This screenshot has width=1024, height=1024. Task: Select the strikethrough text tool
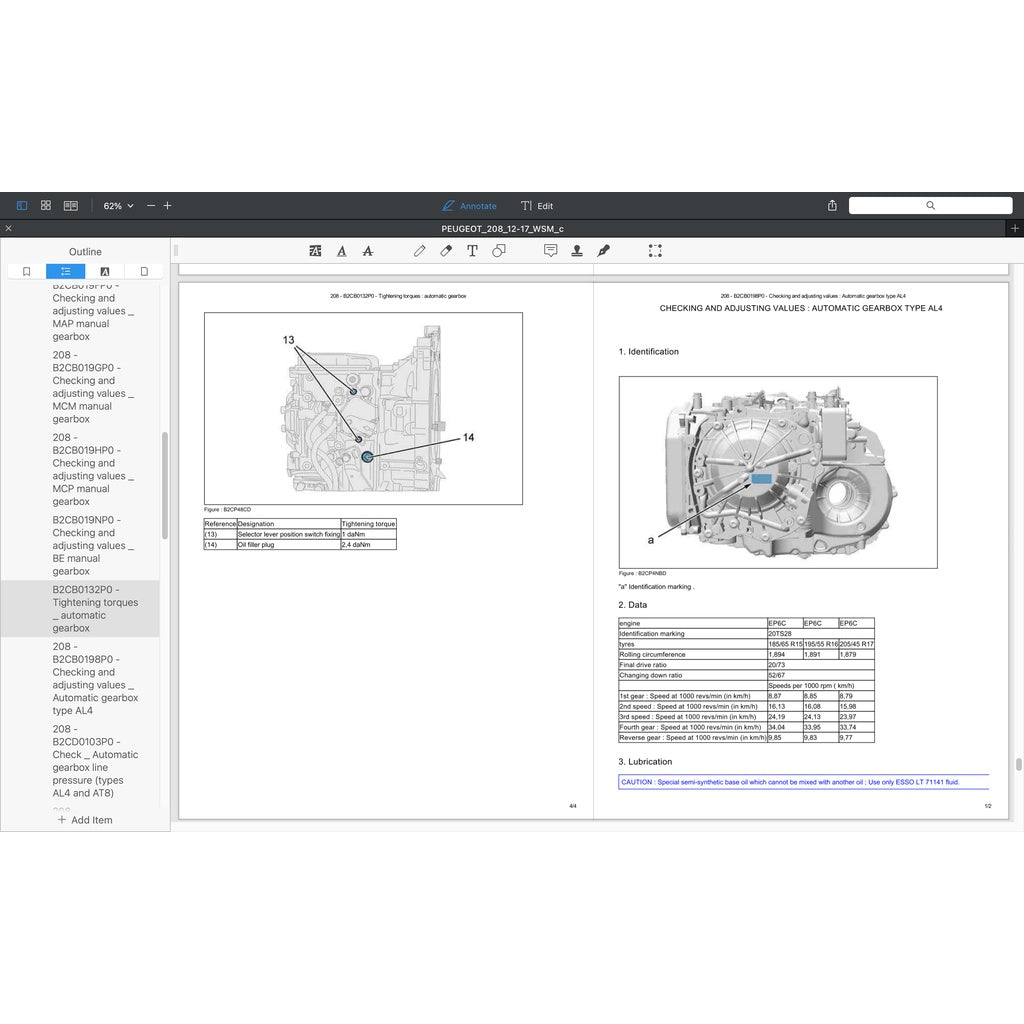pyautogui.click(x=368, y=251)
